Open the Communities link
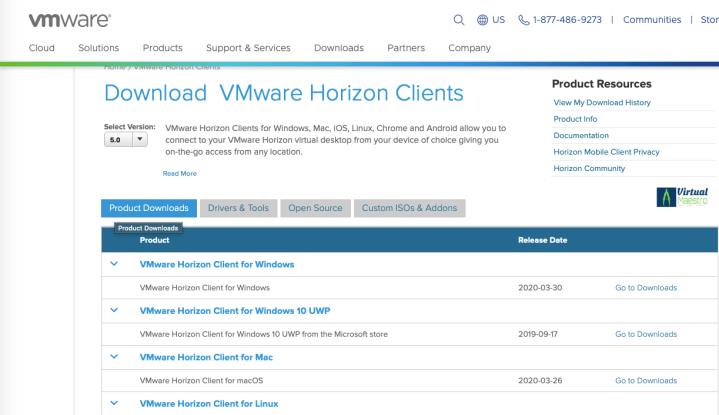 click(x=652, y=20)
